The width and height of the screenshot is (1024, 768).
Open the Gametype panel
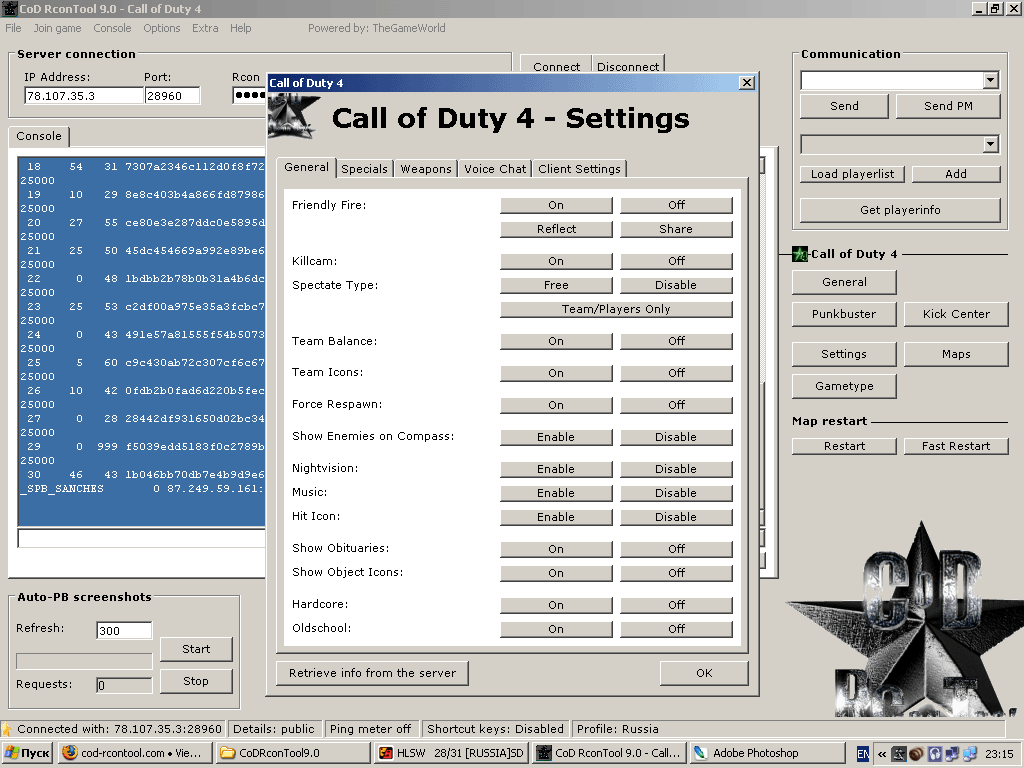[844, 386]
